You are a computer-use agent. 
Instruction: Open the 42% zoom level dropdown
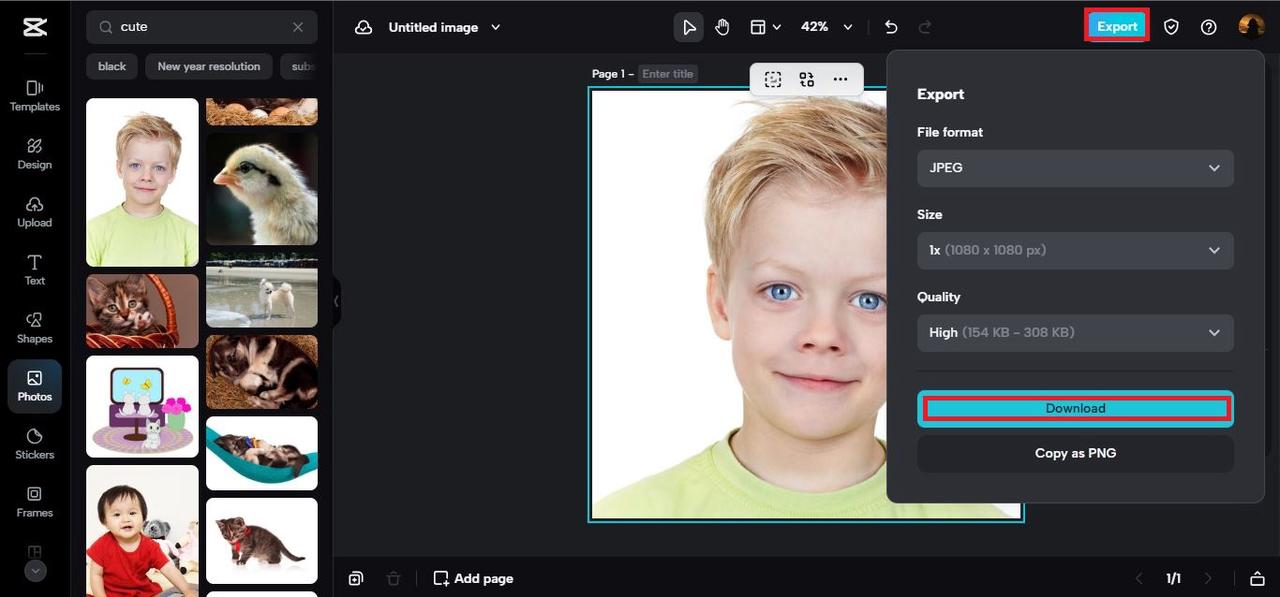[x=827, y=27]
